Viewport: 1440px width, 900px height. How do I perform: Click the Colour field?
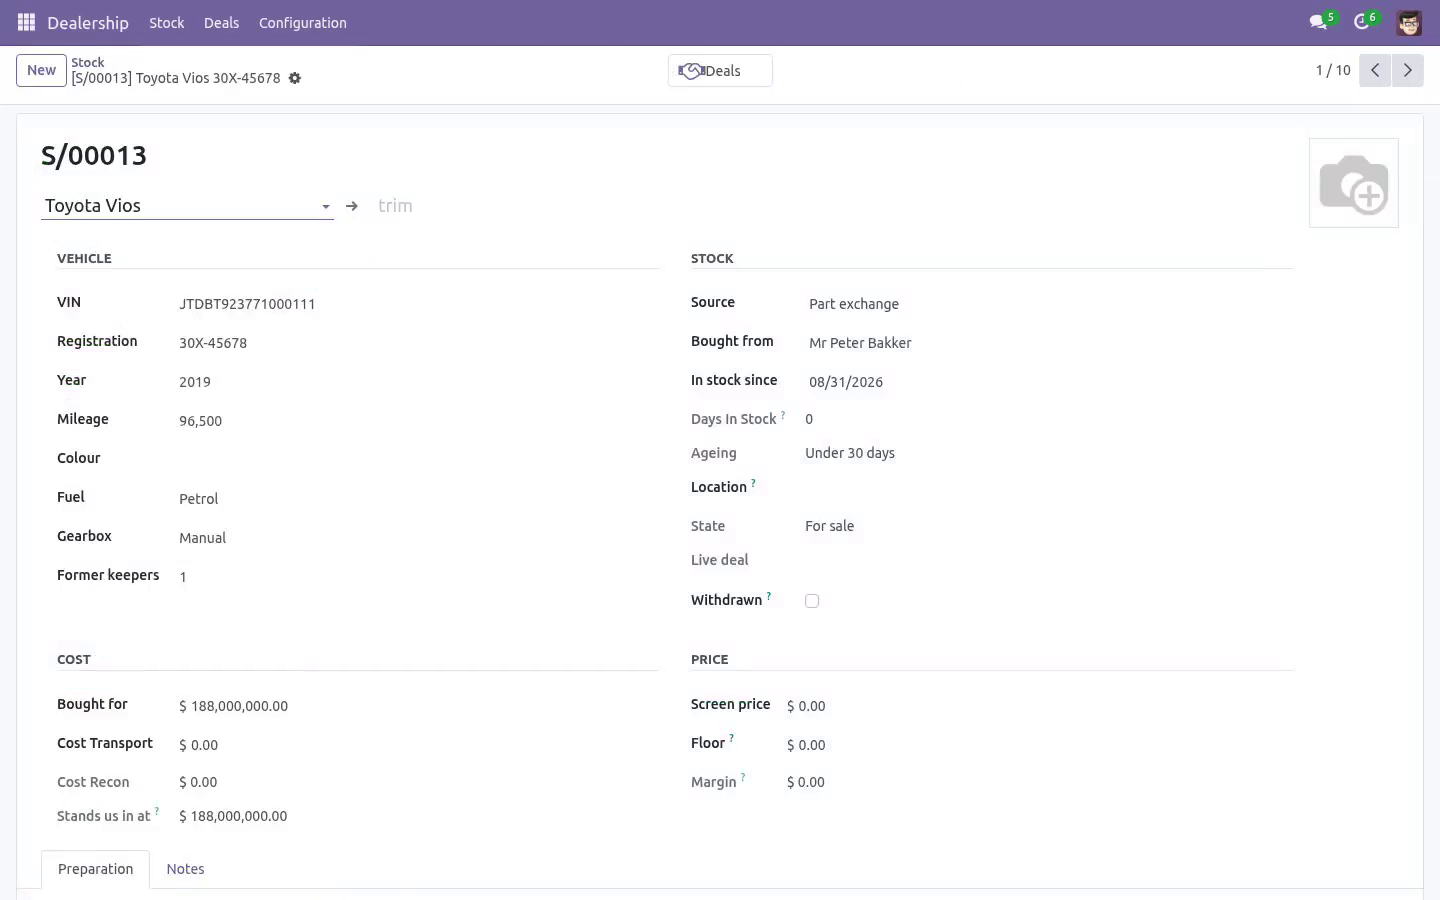(x=415, y=459)
